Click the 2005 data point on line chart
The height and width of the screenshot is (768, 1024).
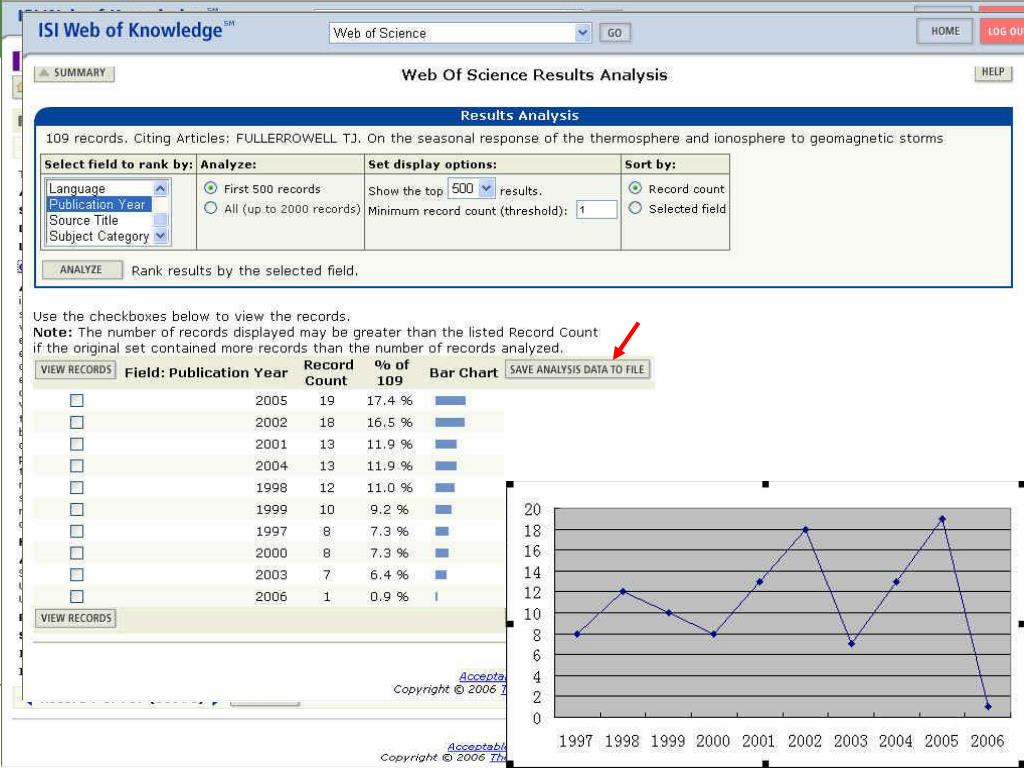tap(942, 519)
